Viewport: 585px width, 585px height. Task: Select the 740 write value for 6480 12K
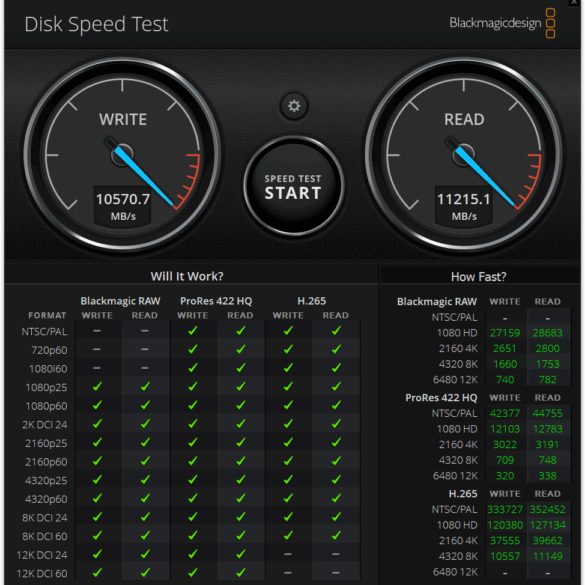pyautogui.click(x=505, y=380)
